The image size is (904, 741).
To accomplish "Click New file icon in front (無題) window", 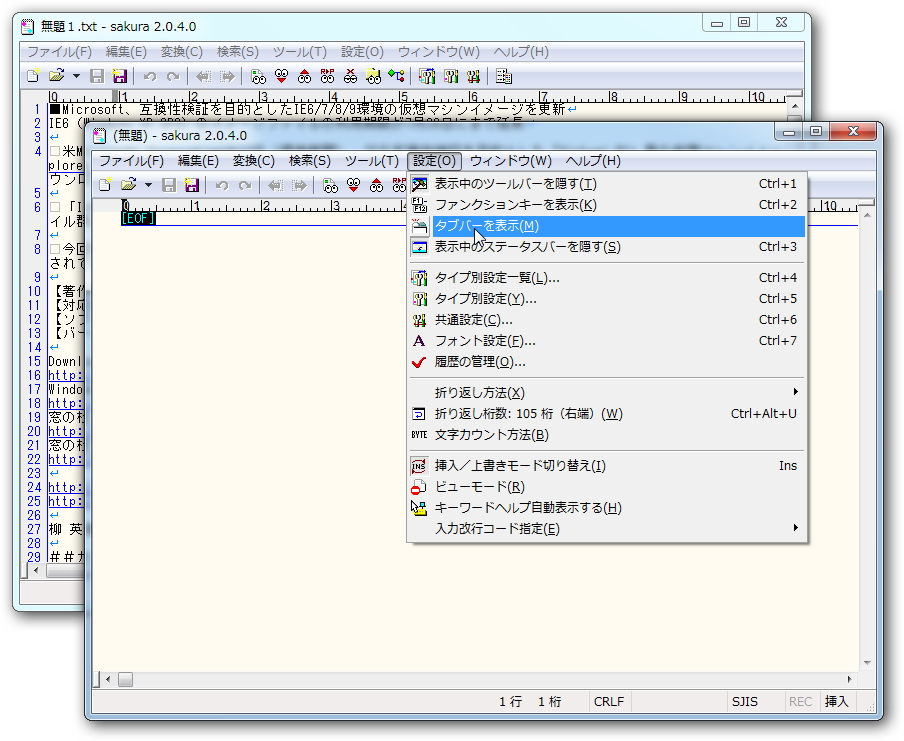I will (105, 185).
